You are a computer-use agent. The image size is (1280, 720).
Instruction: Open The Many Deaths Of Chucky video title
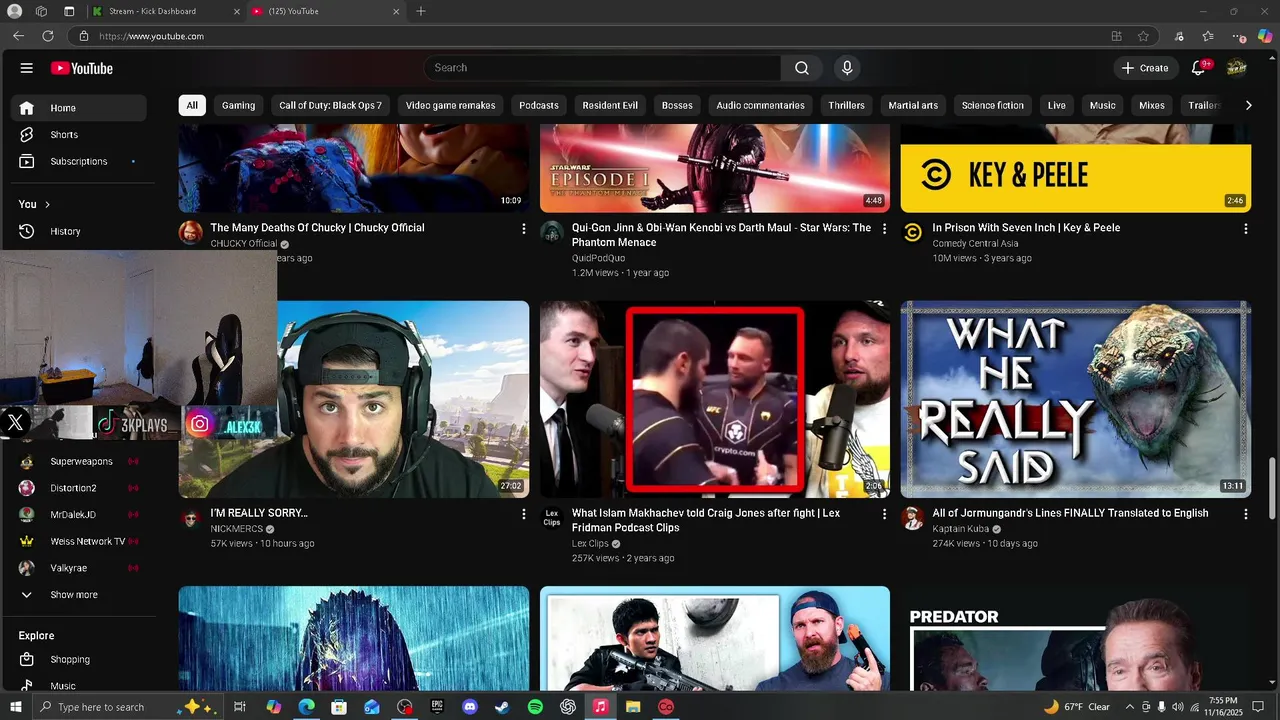click(317, 228)
